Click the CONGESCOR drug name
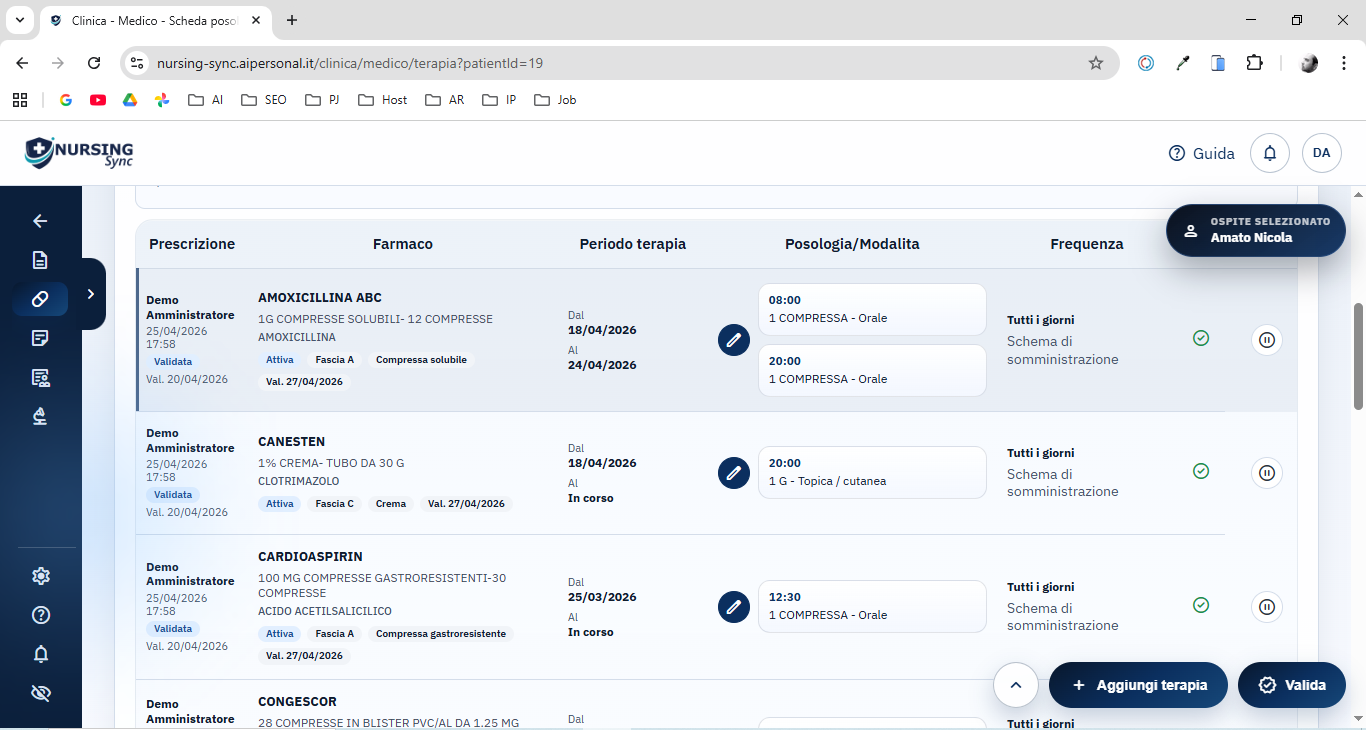The image size is (1366, 730). click(297, 702)
